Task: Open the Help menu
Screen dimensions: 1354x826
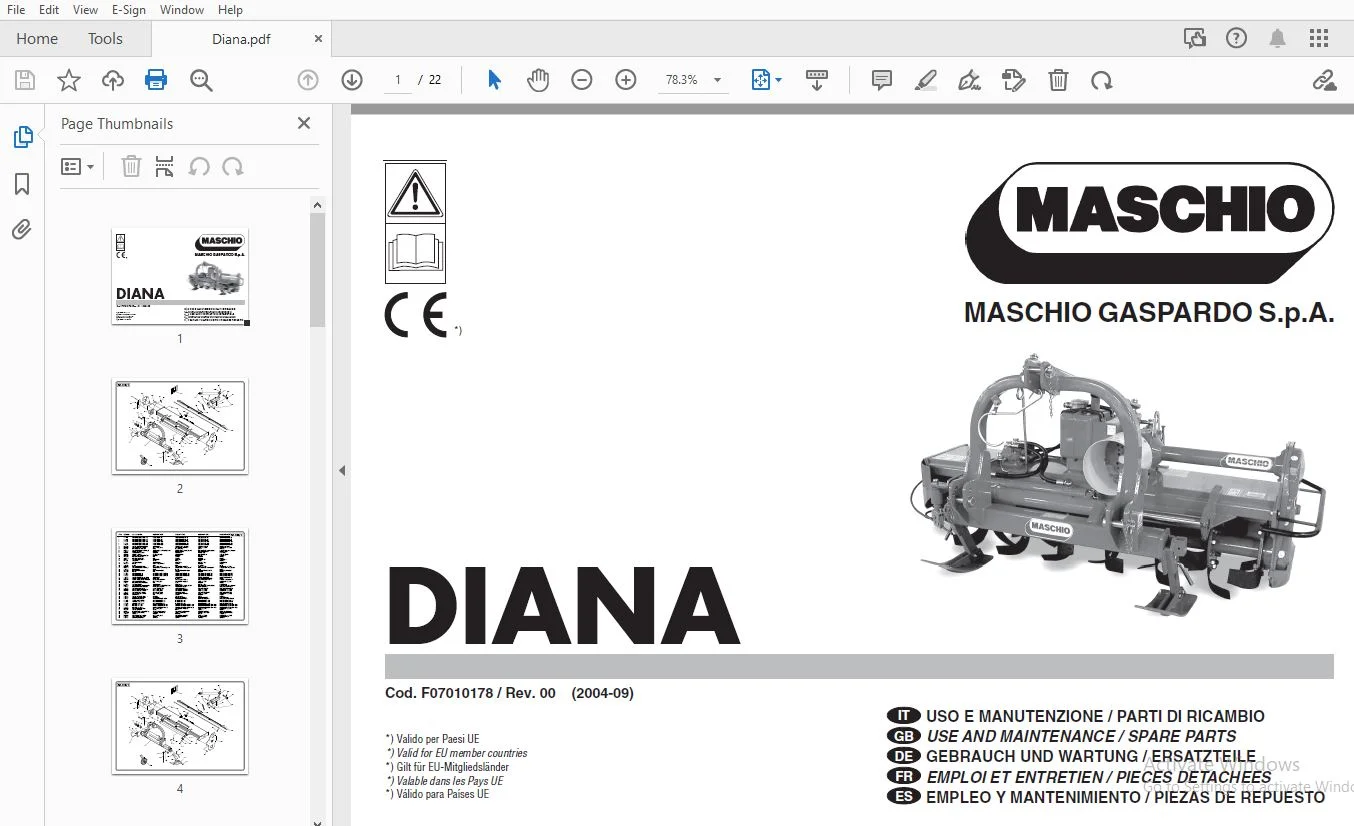Action: [x=230, y=10]
